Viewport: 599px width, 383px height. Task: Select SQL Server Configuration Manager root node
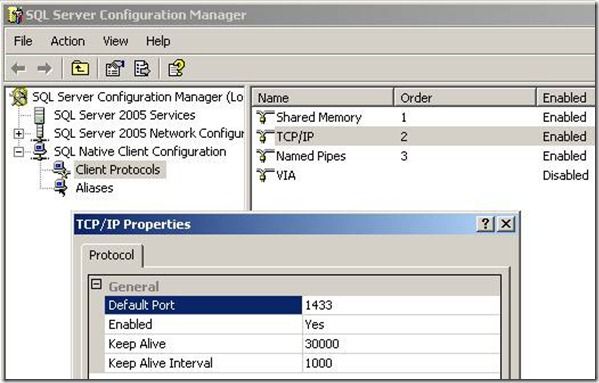click(x=138, y=97)
